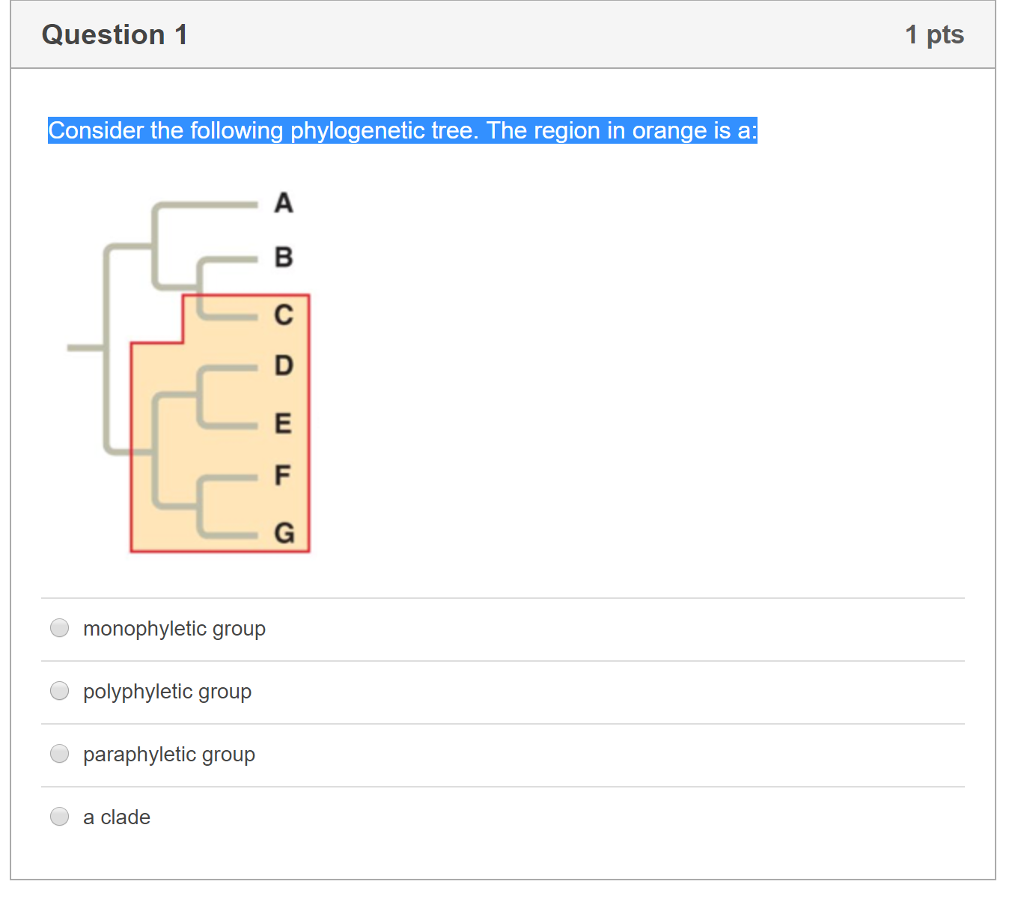Click taxon label A on the tree
This screenshot has width=1024, height=920.
coord(284,204)
